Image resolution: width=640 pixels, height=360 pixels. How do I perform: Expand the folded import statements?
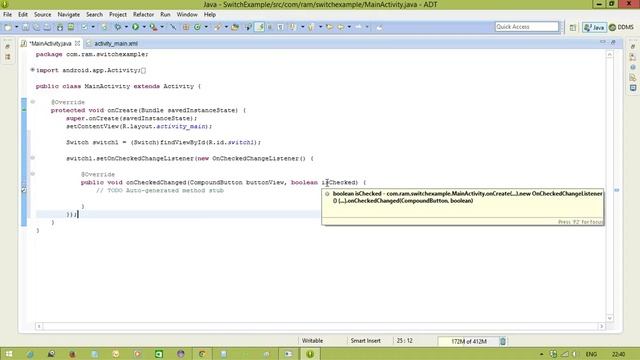point(32,70)
